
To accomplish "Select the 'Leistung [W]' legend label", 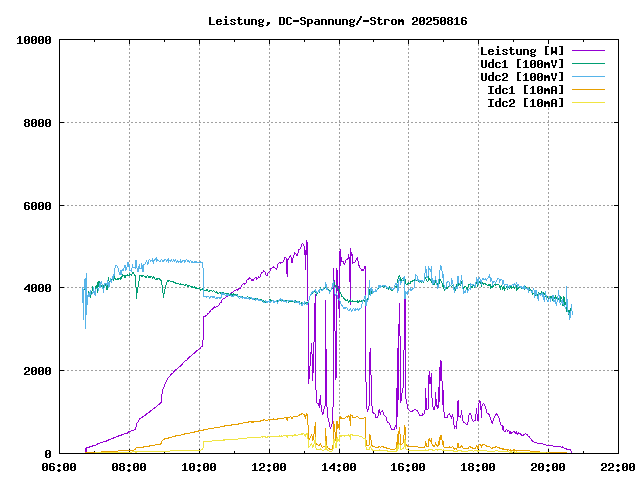I will (x=522, y=50).
